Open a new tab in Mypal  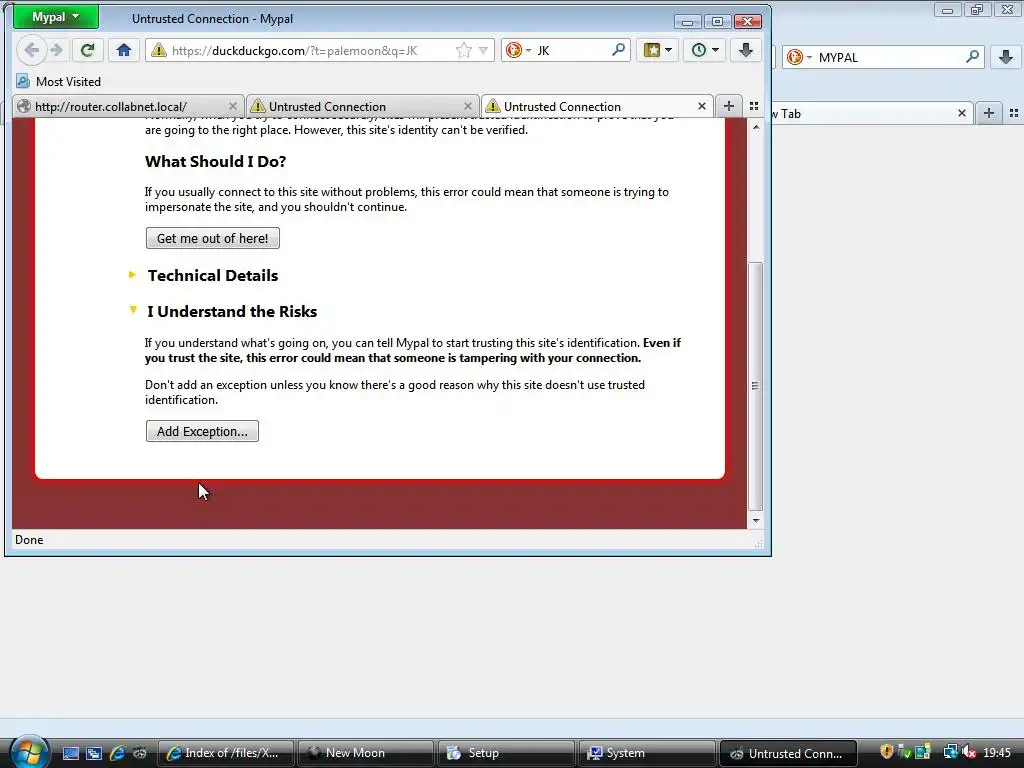click(x=729, y=106)
